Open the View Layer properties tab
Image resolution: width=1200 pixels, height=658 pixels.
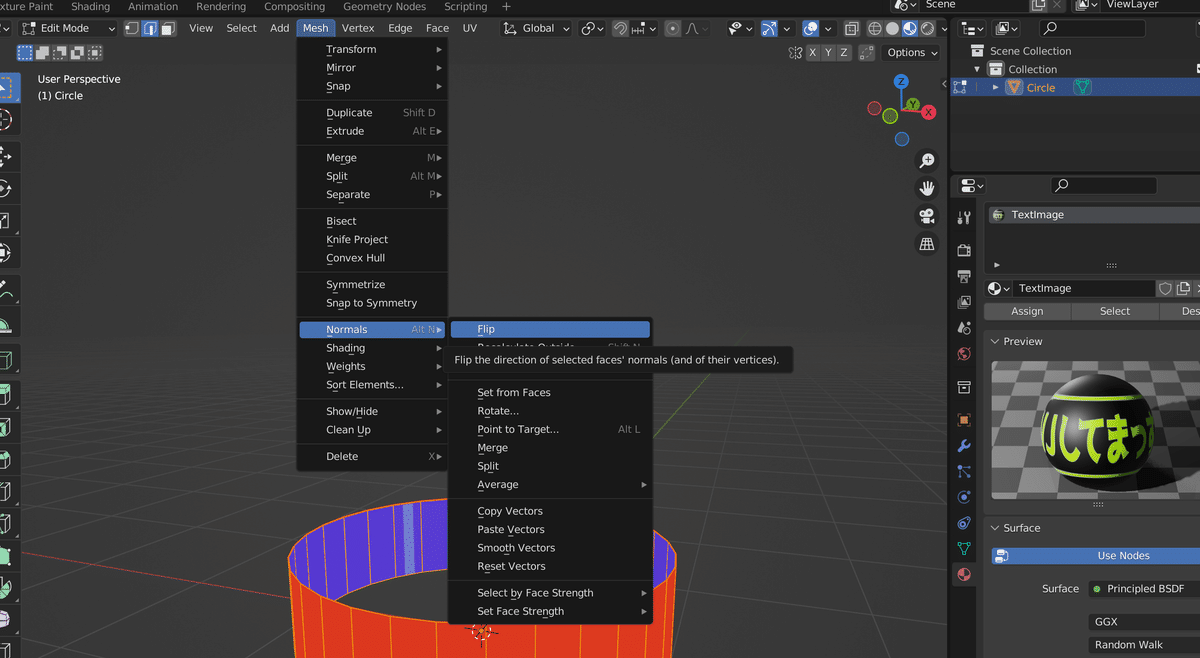tap(964, 302)
